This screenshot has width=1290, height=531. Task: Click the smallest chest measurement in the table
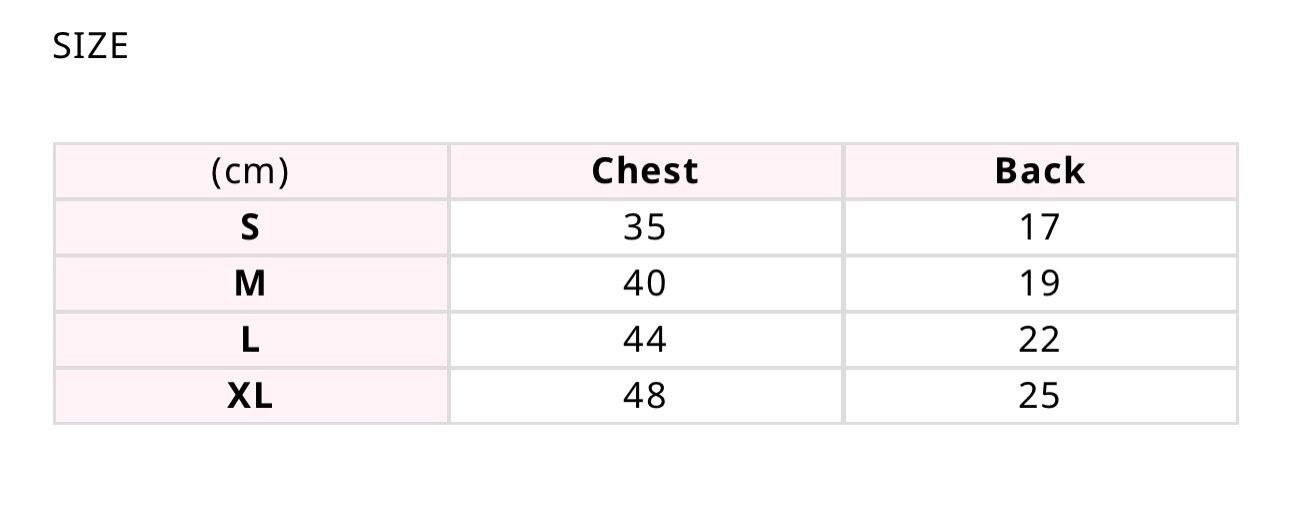(645, 228)
